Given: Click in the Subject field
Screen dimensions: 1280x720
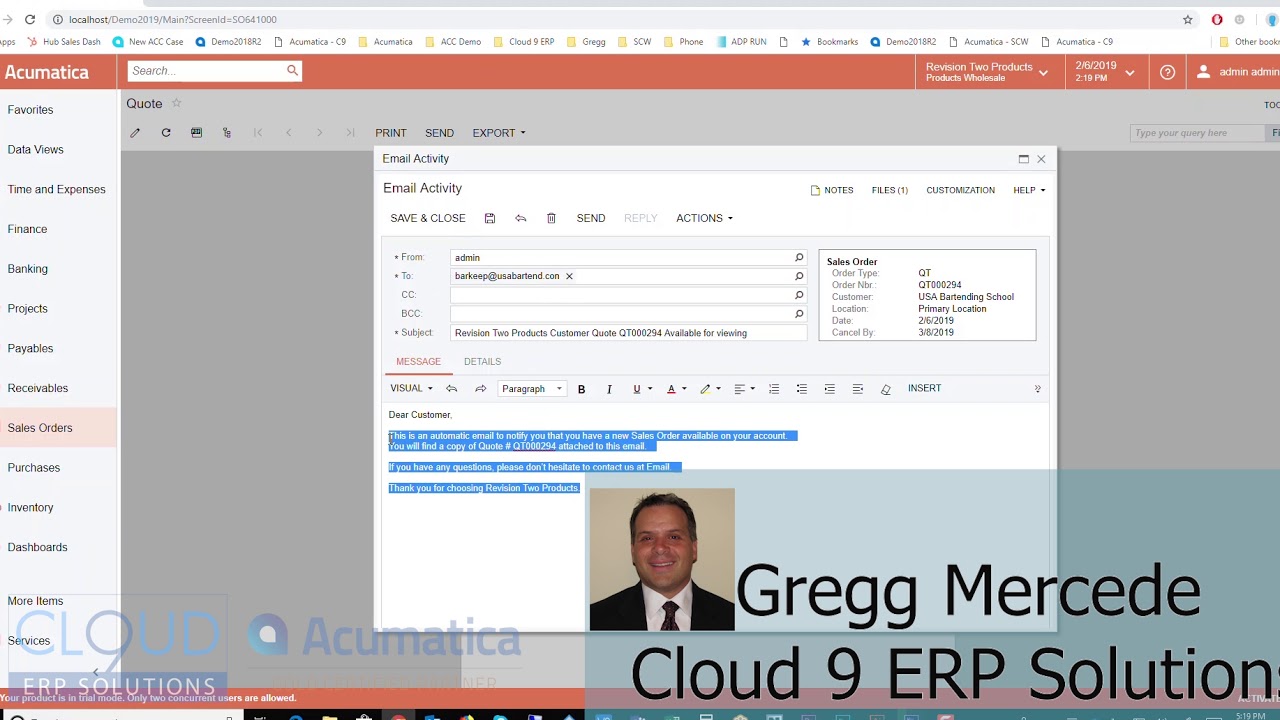Looking at the screenshot, I should (x=628, y=333).
